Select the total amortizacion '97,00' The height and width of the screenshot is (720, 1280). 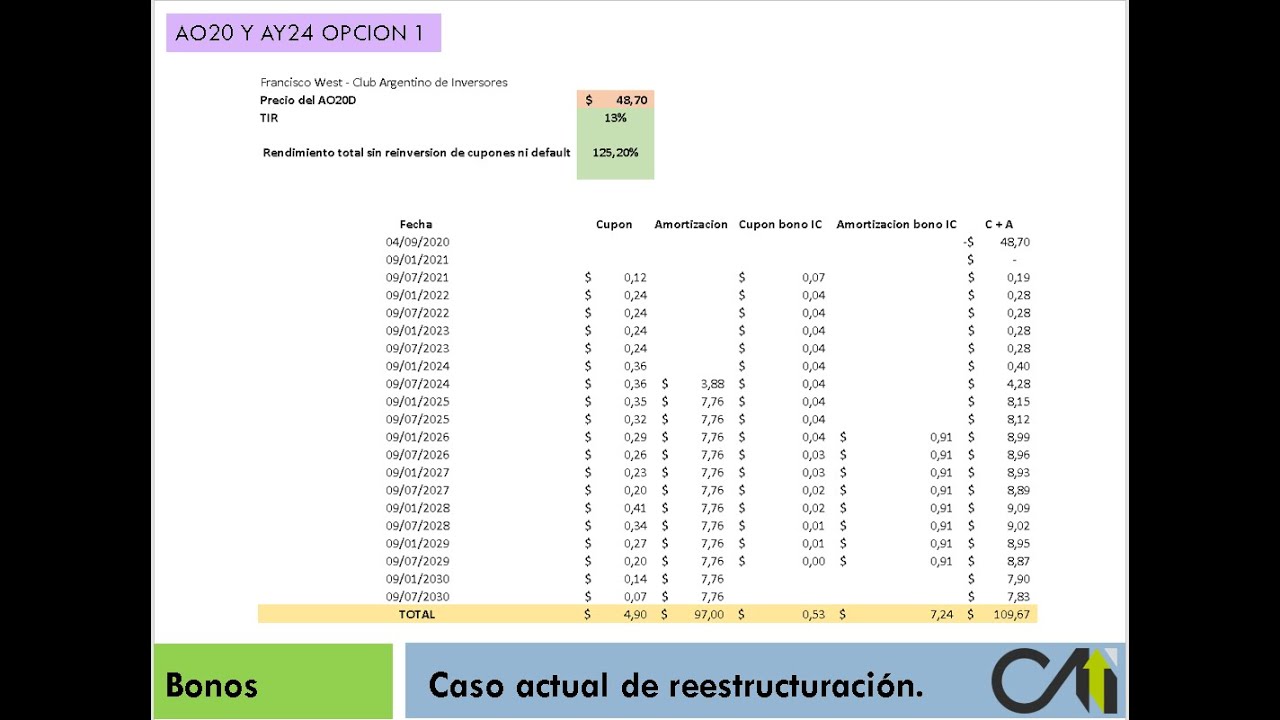pos(709,614)
